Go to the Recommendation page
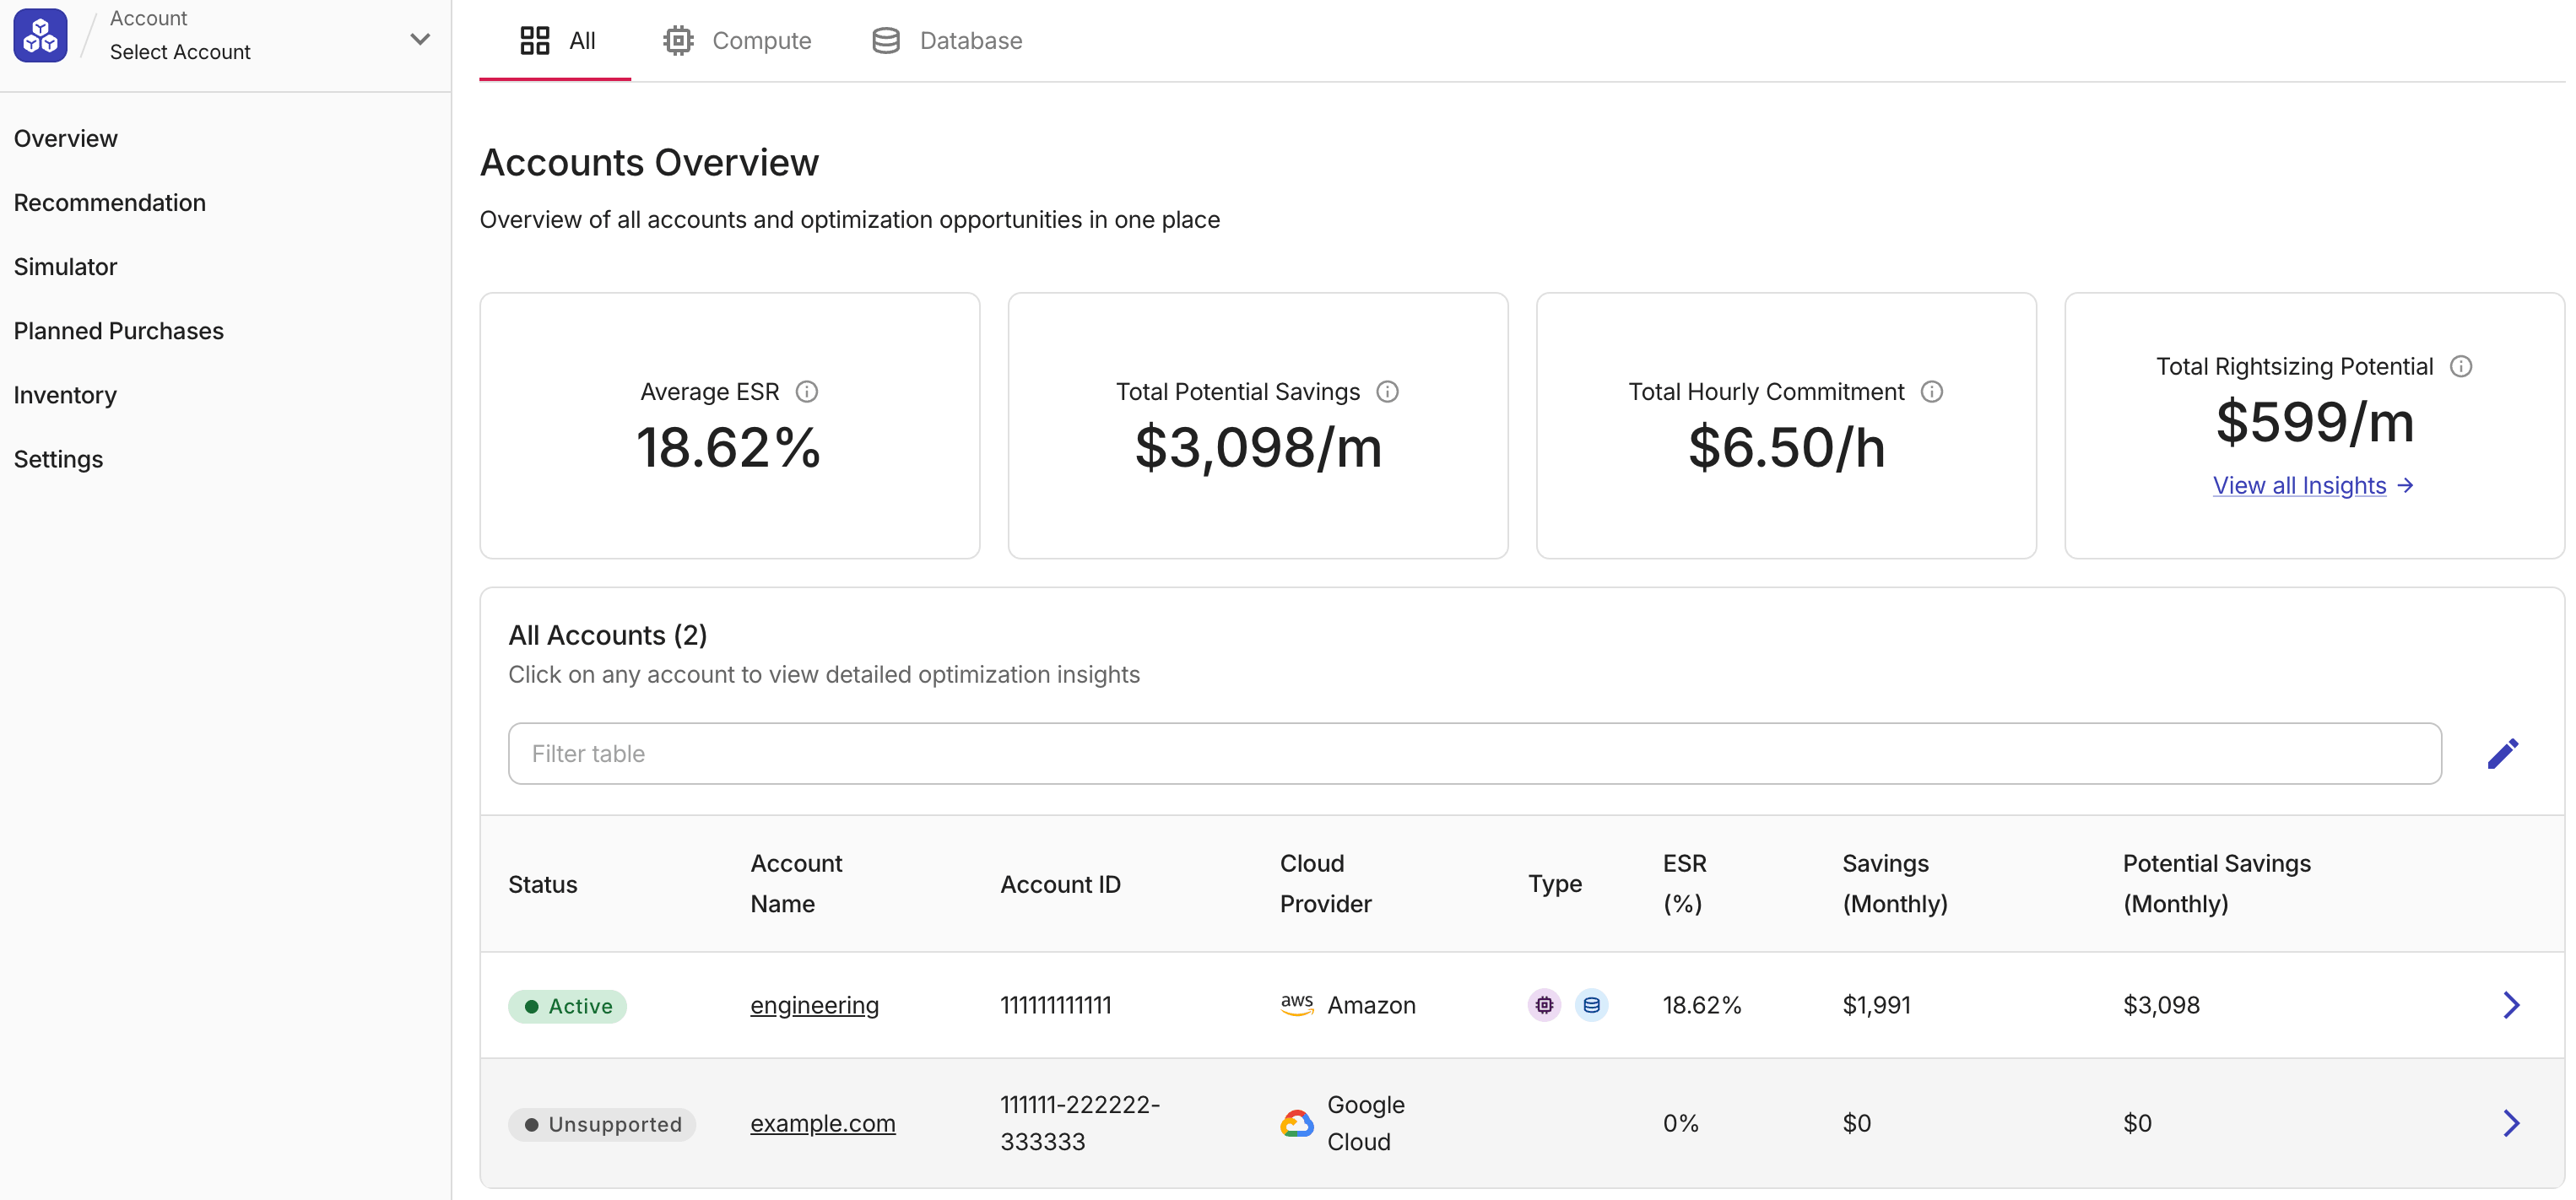This screenshot has height=1200, width=2576. coord(110,202)
